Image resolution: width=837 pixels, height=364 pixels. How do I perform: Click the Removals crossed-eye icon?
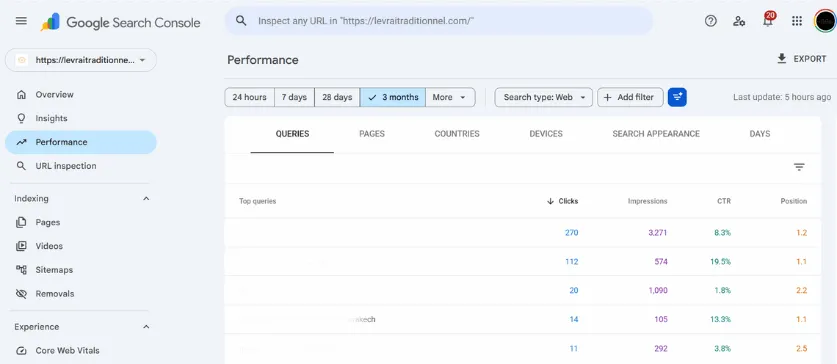[21, 294]
